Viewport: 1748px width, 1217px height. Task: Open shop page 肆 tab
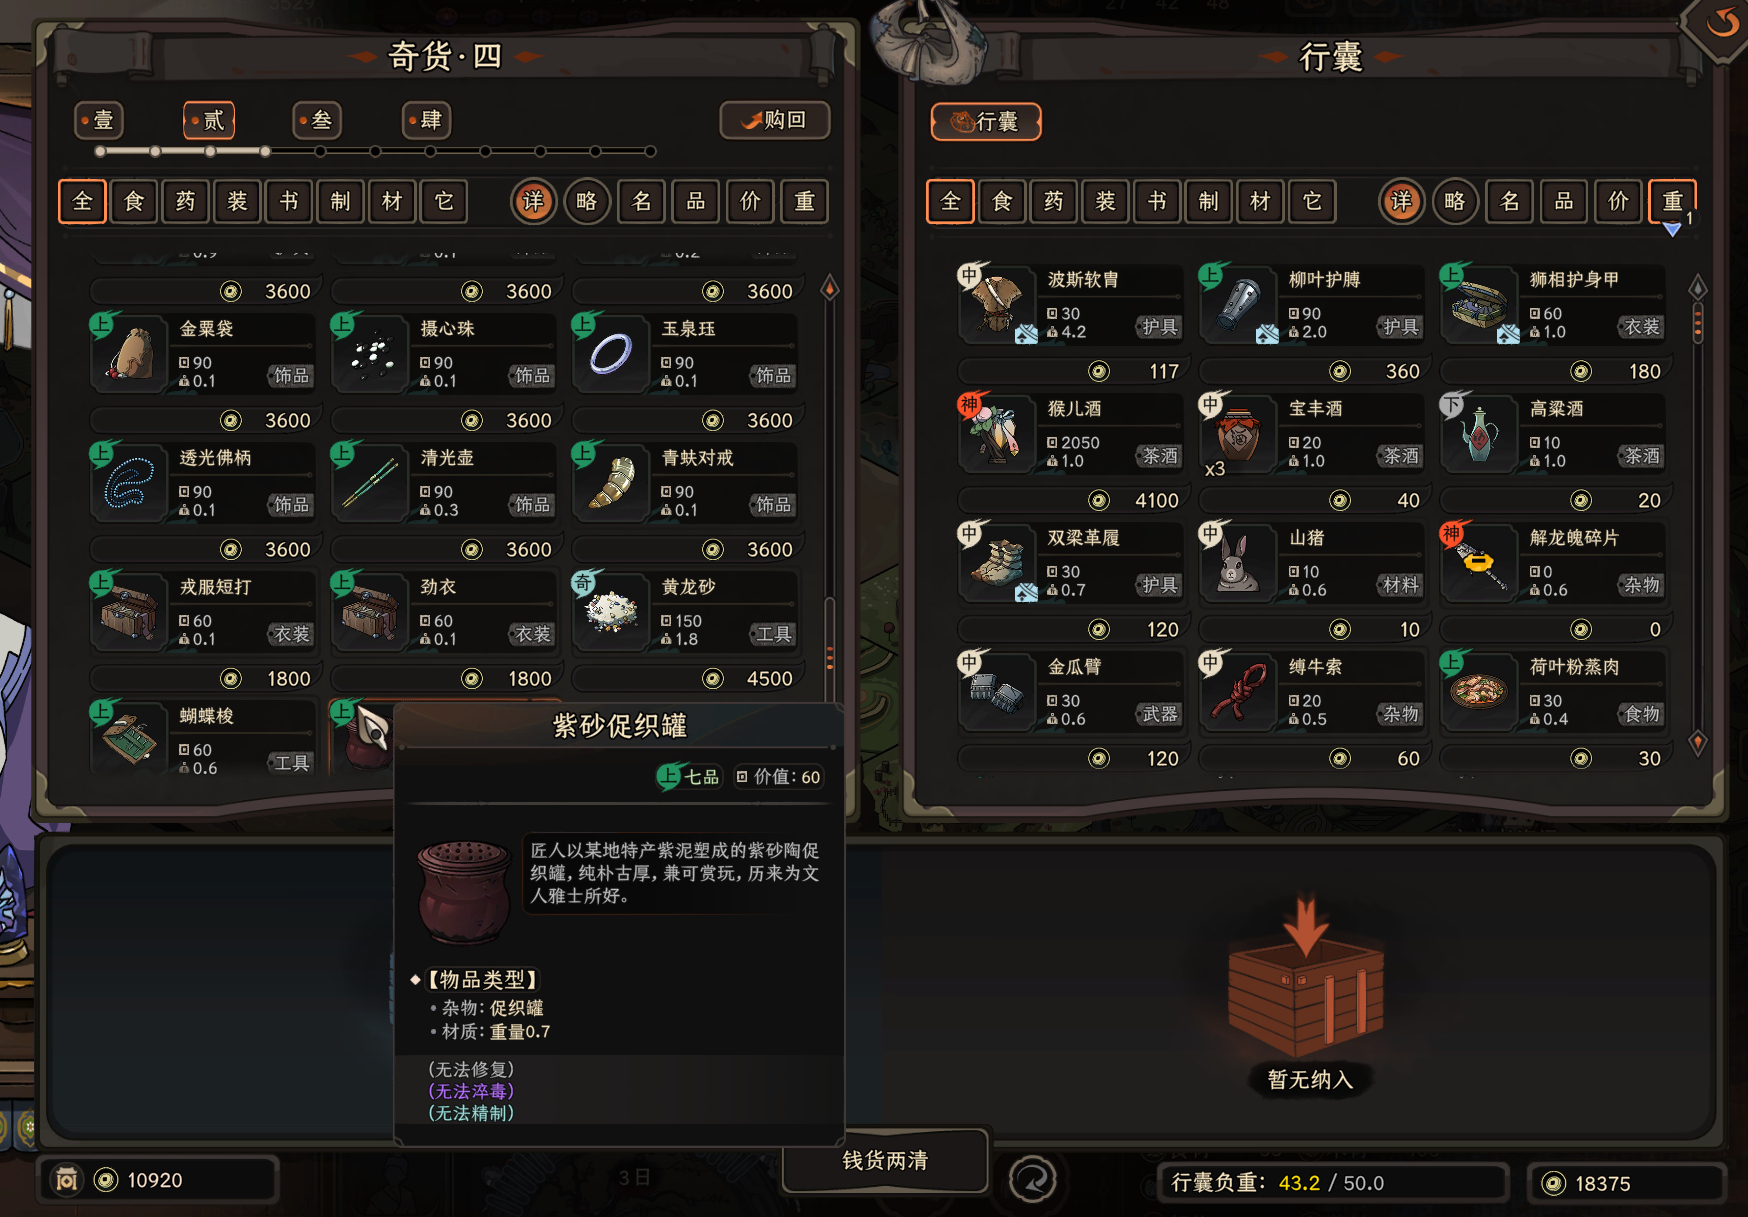click(x=426, y=121)
